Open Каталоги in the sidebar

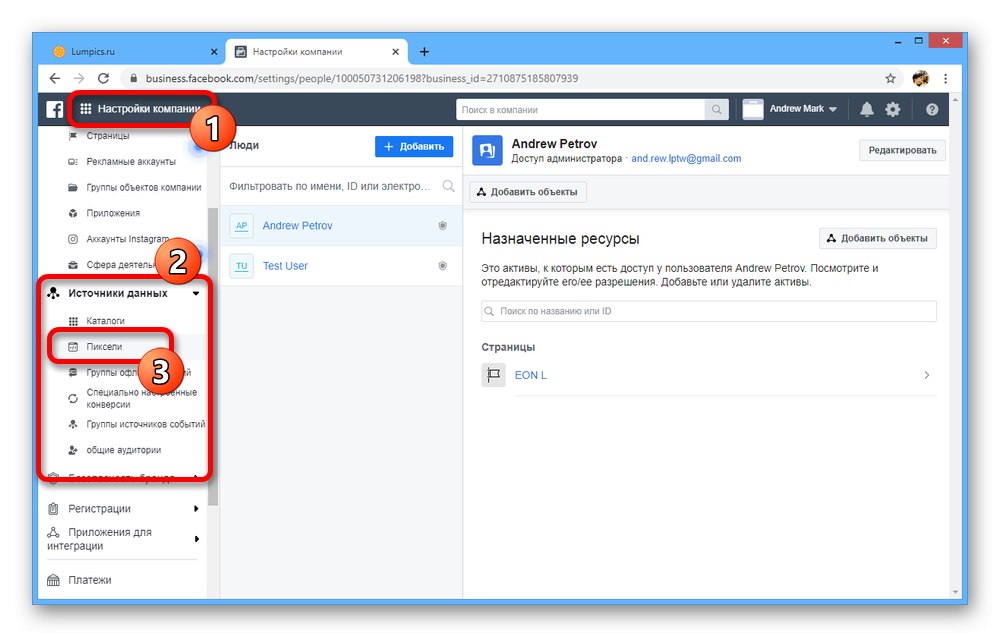pyautogui.click(x=105, y=321)
